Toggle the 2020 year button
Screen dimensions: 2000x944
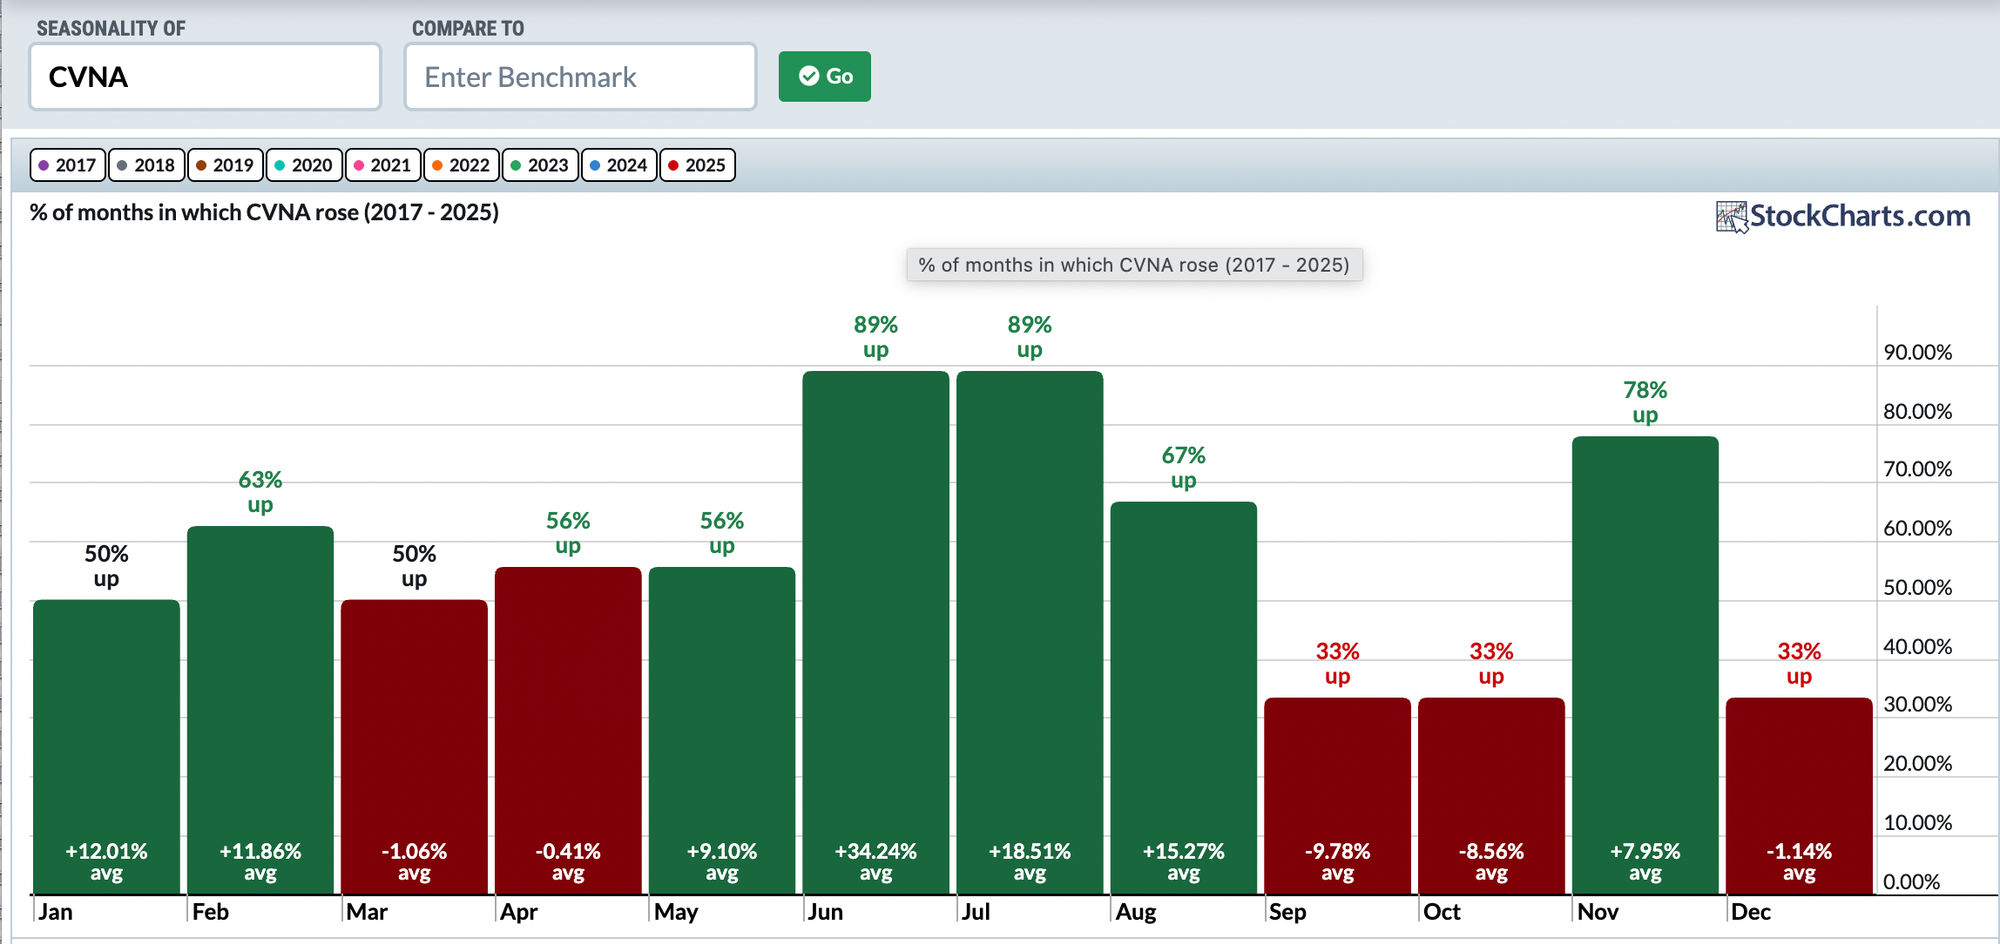304,165
